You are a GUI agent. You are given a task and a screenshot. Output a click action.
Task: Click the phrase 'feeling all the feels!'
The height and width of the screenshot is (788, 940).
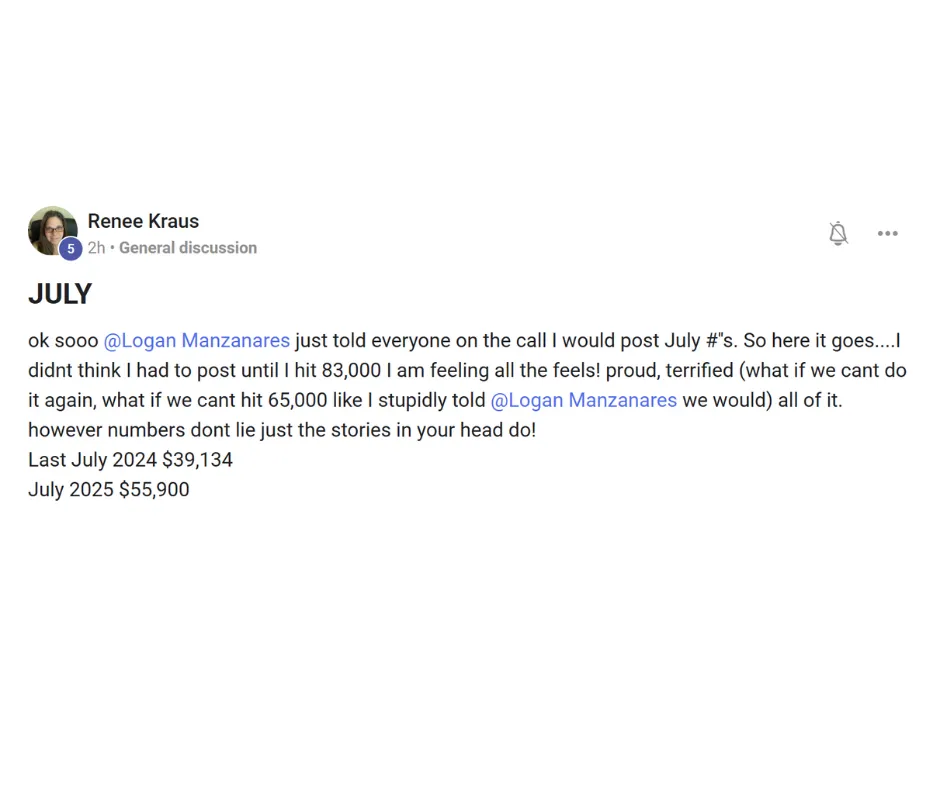(x=515, y=370)
